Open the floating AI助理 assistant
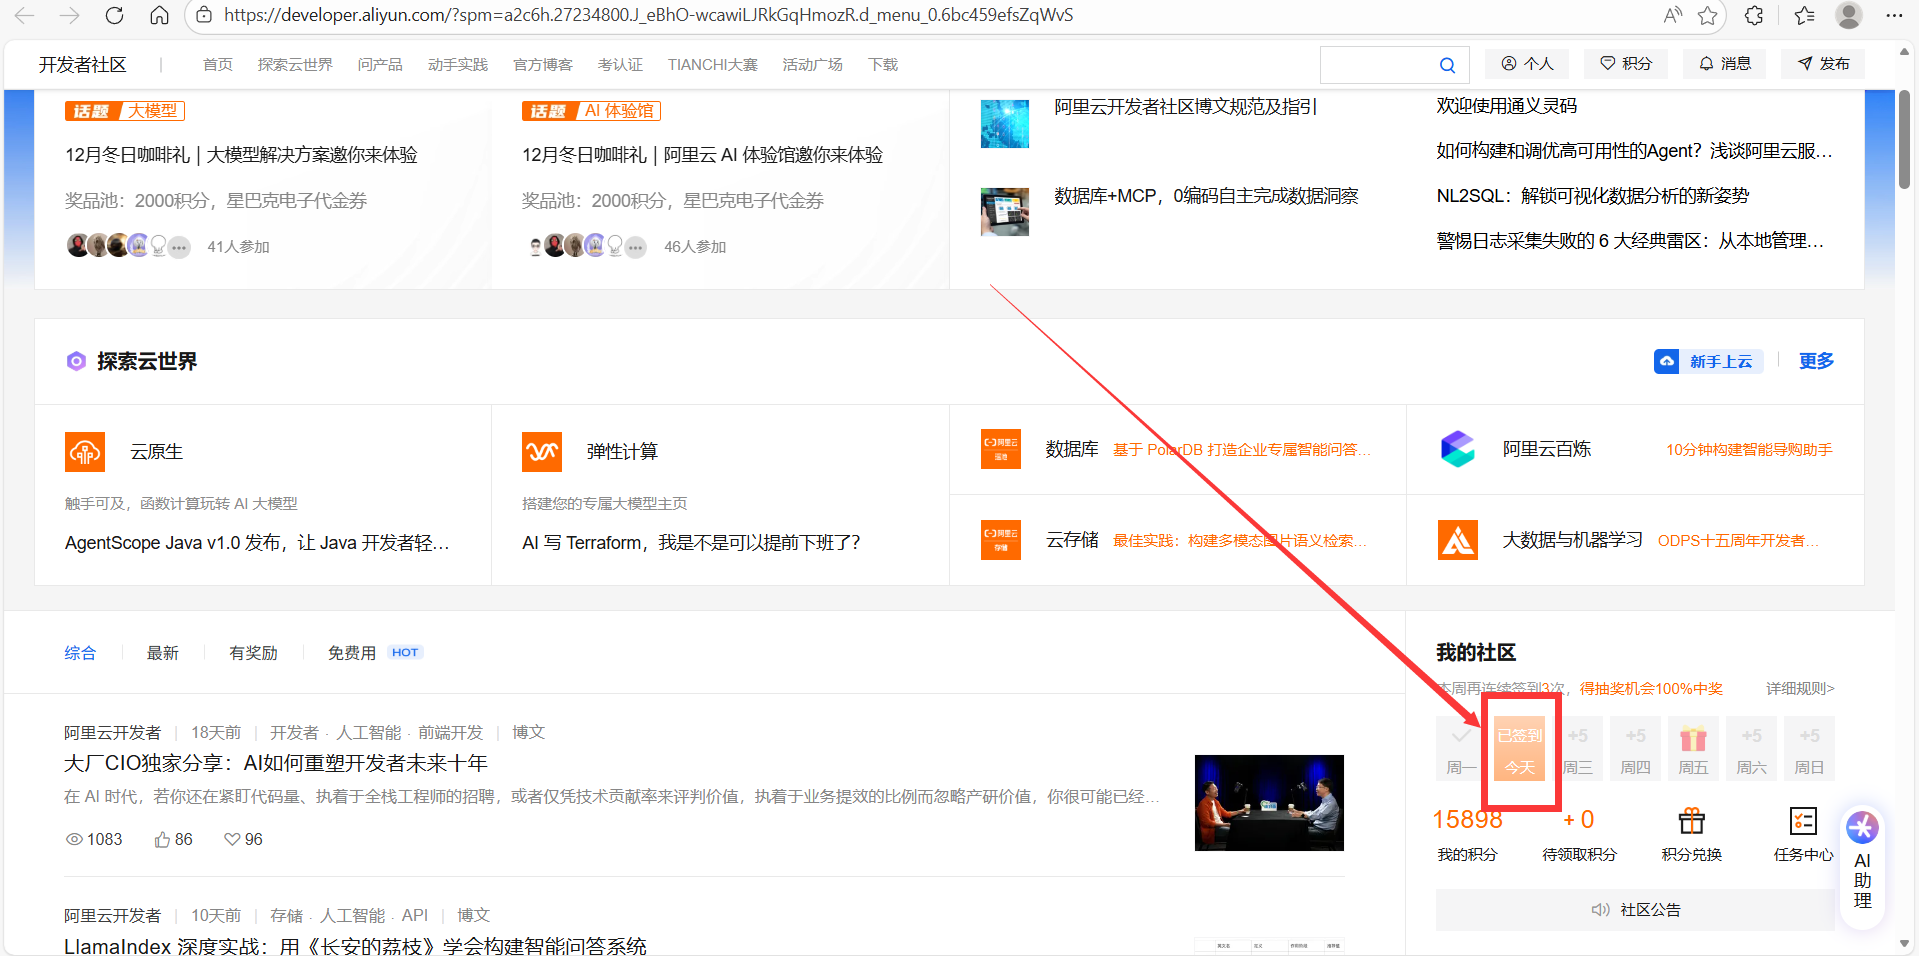 [1861, 862]
